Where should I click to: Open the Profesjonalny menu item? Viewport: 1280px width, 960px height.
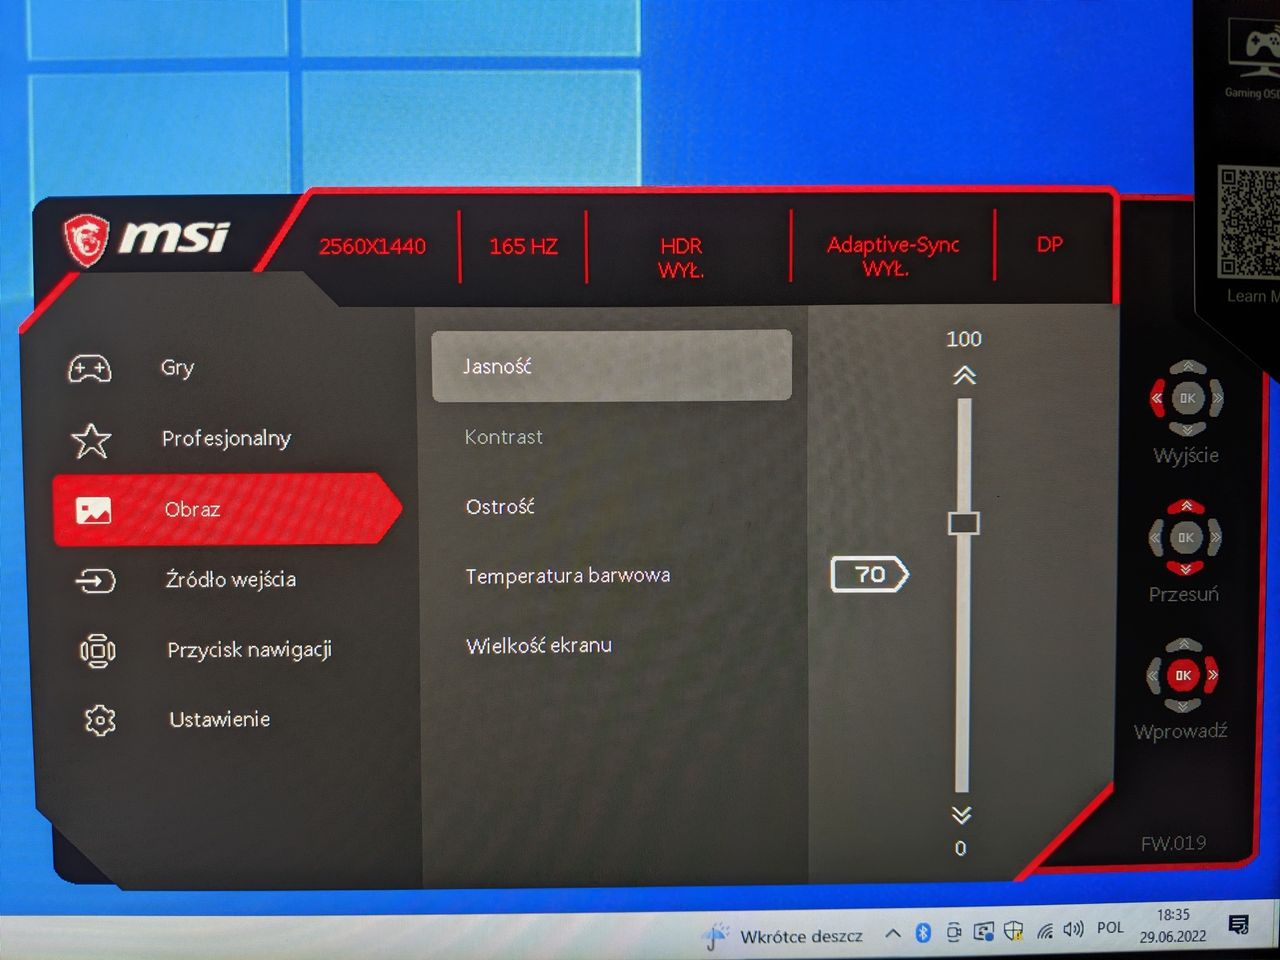click(226, 439)
